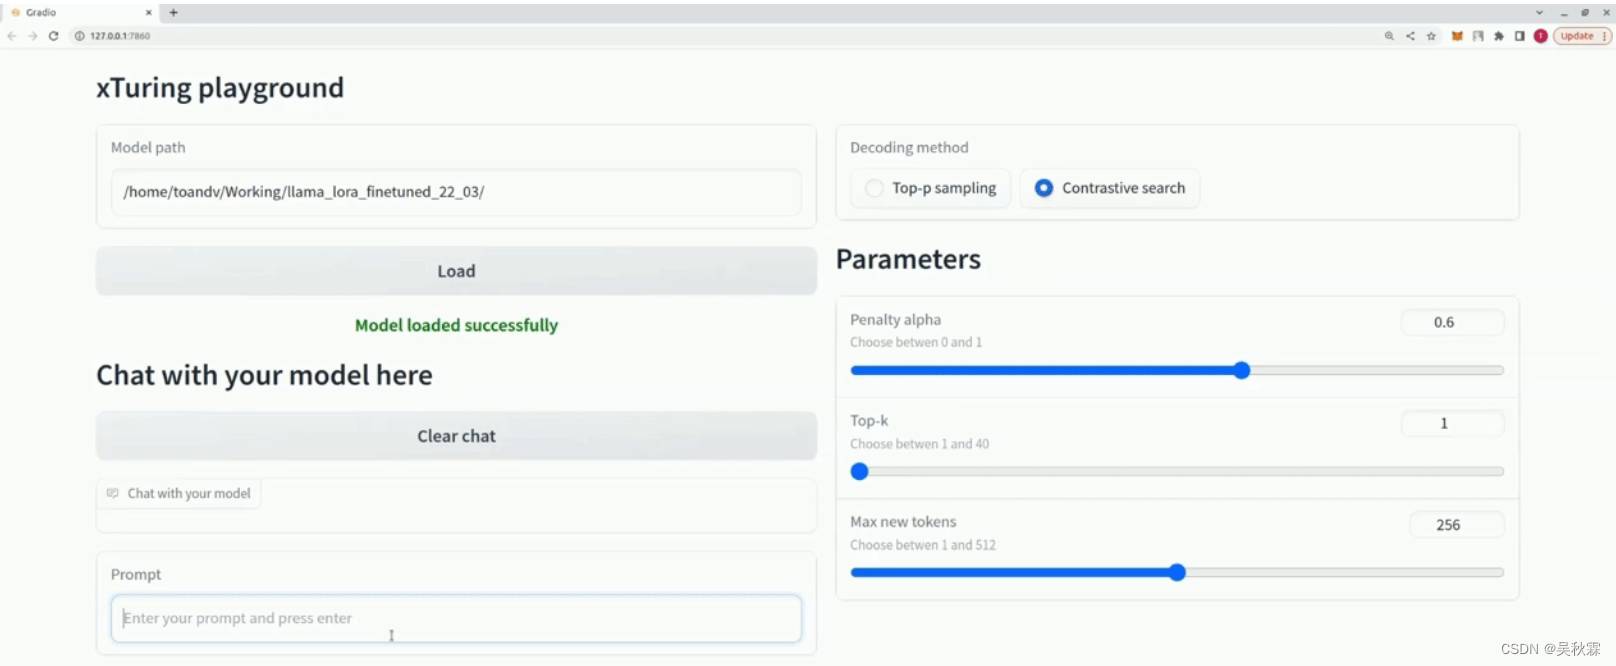Focus the Prompt text input
Viewport: 1616px width, 666px height.
tap(456, 619)
